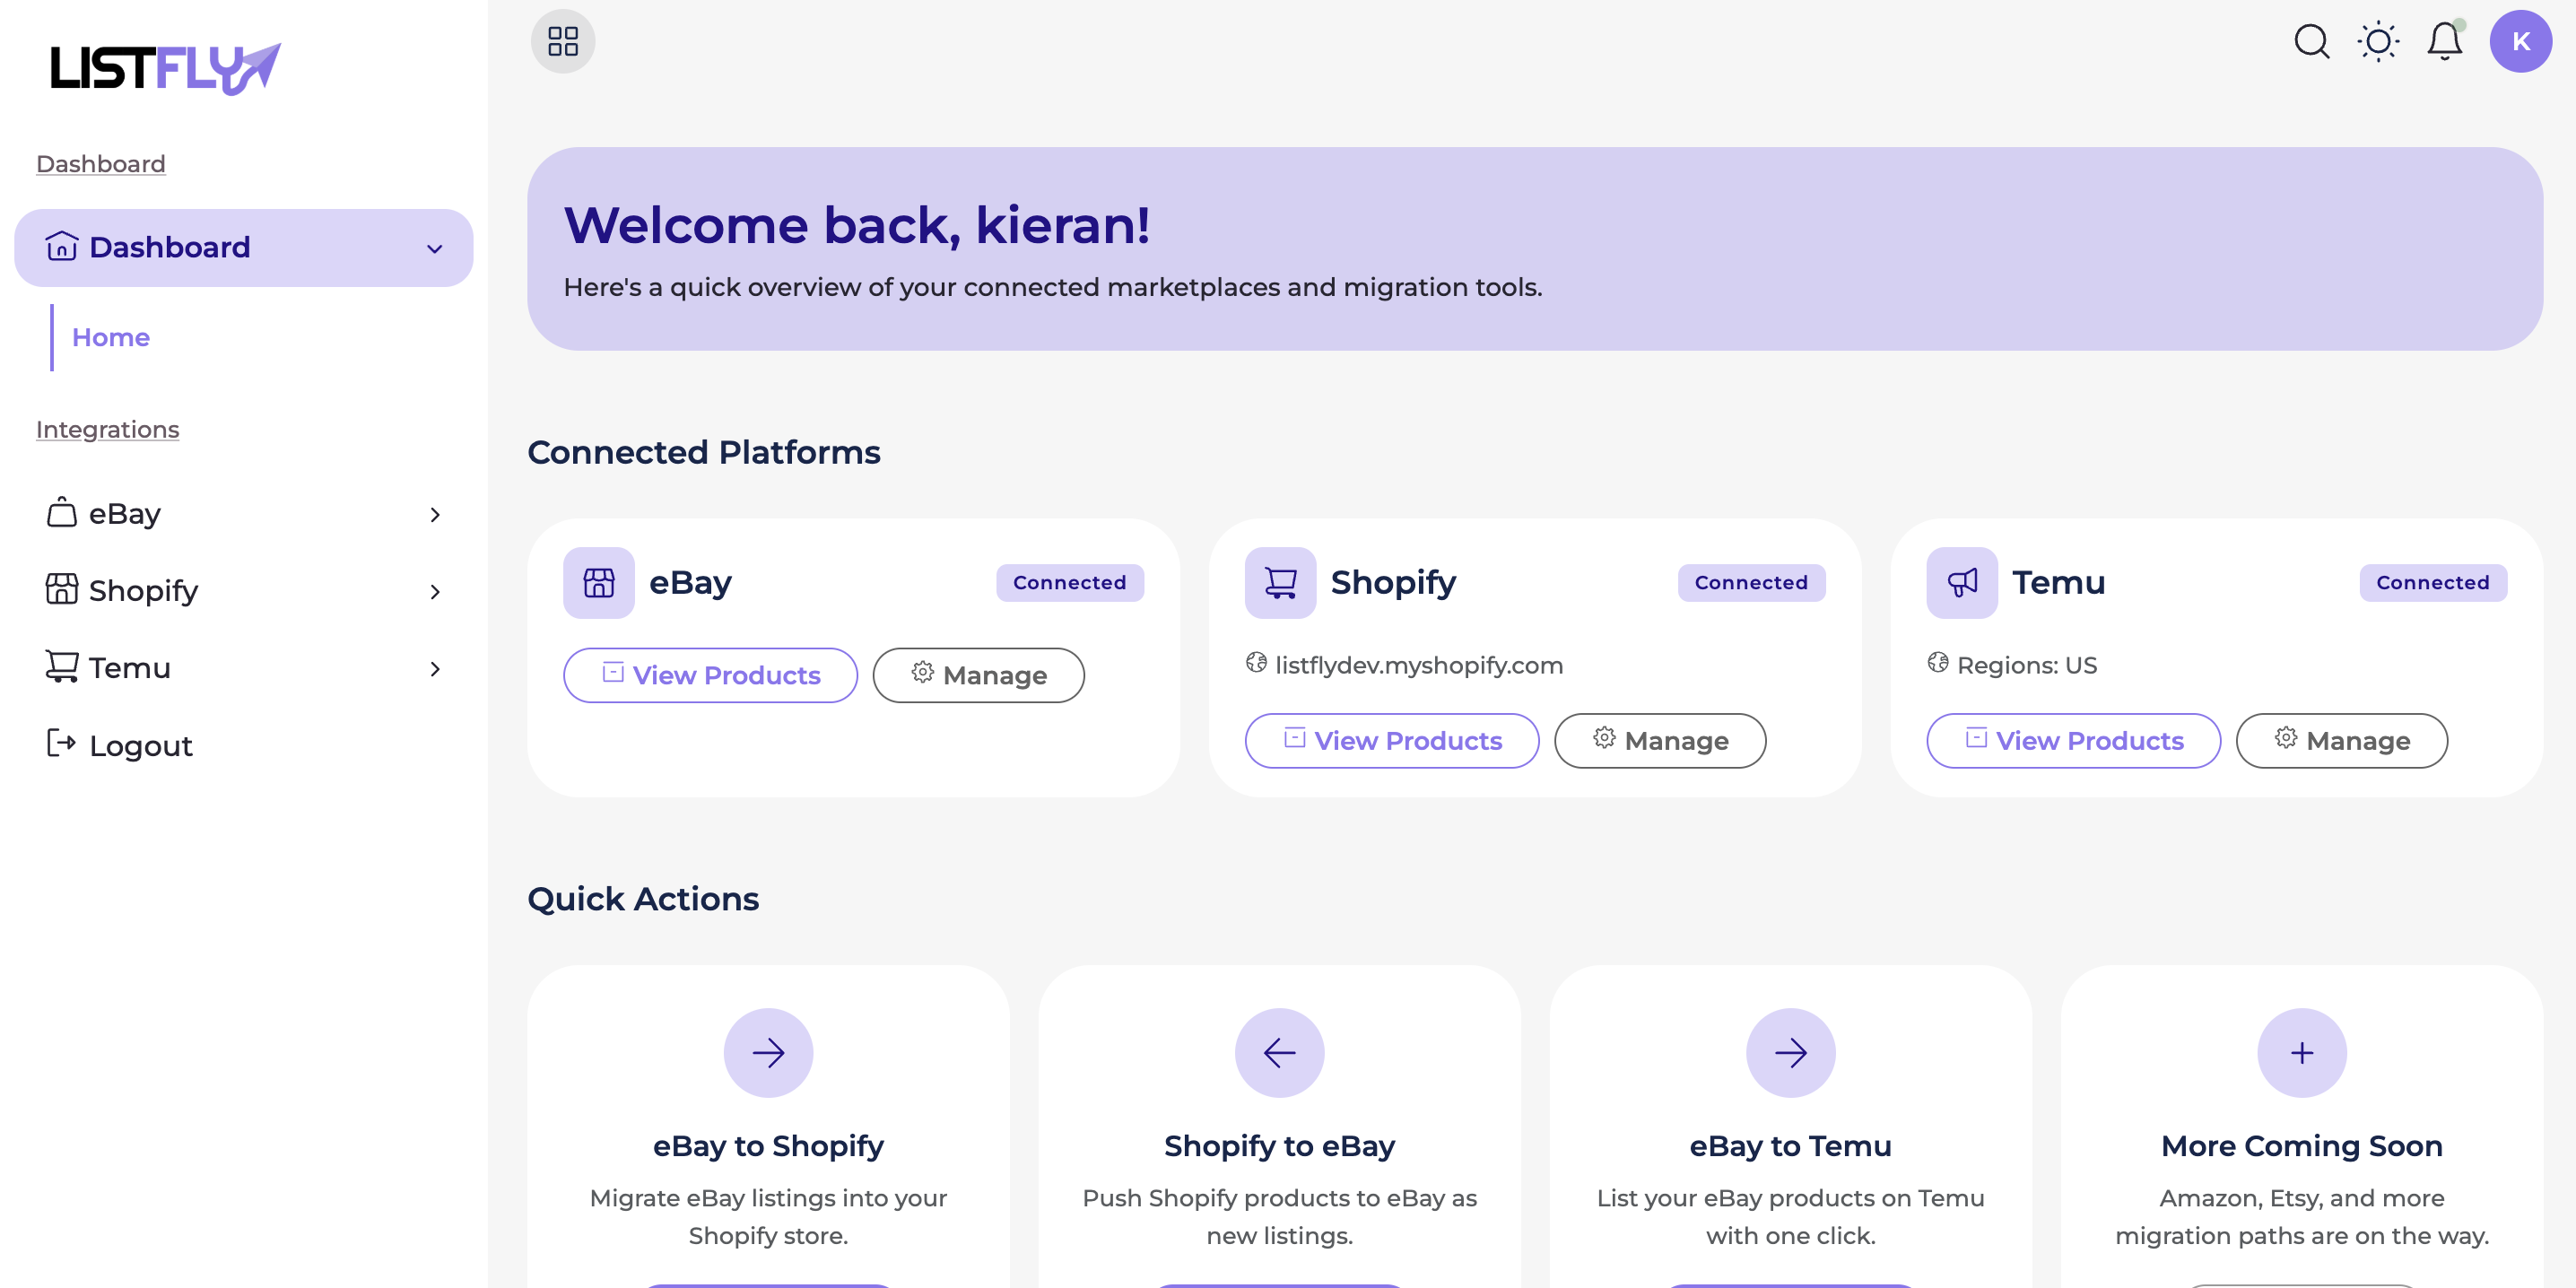Open Manage on the Shopify card
This screenshot has width=2576, height=1288.
pyautogui.click(x=1660, y=740)
